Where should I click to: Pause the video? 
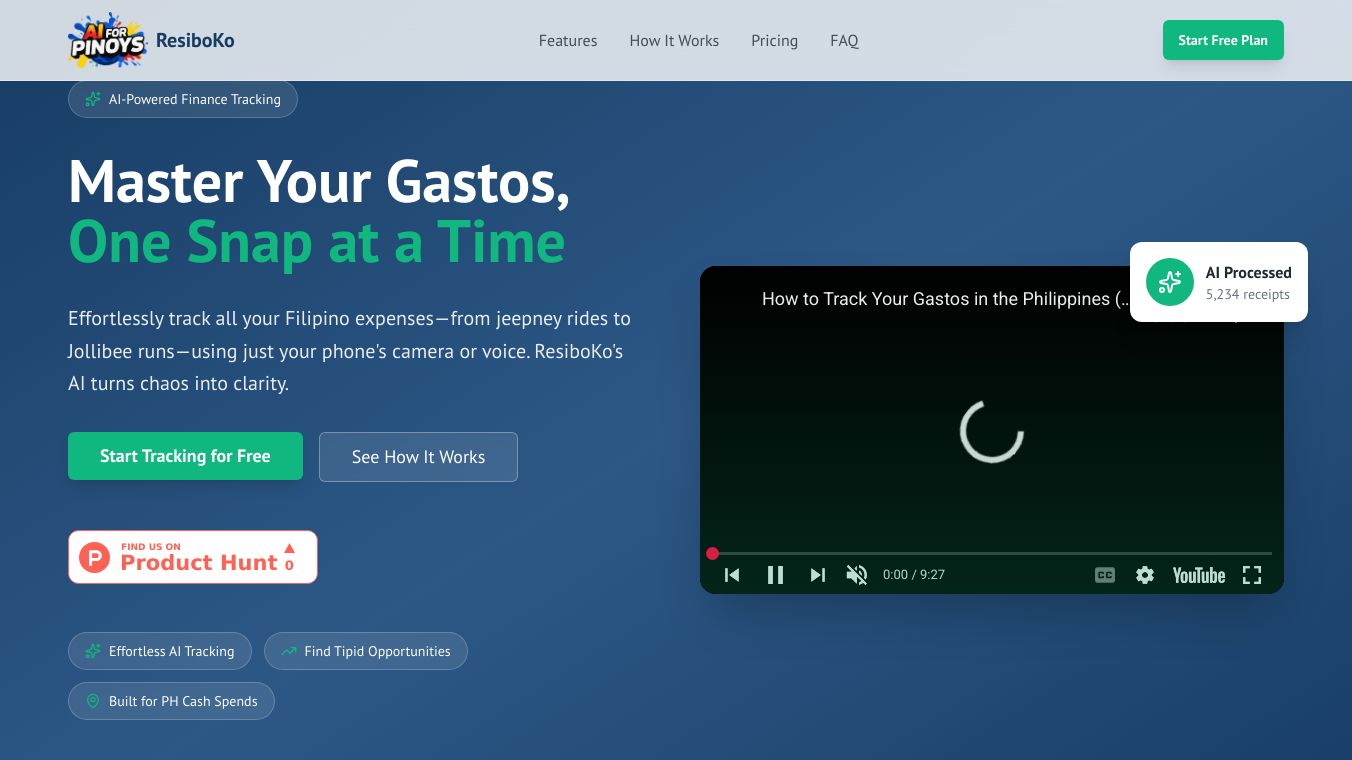click(x=775, y=575)
